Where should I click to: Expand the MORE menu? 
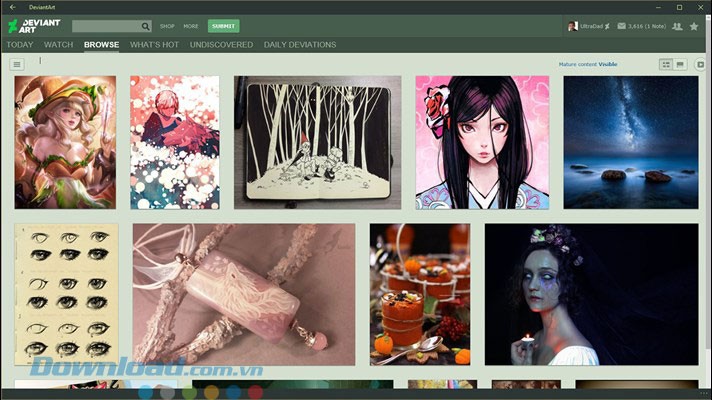191,26
